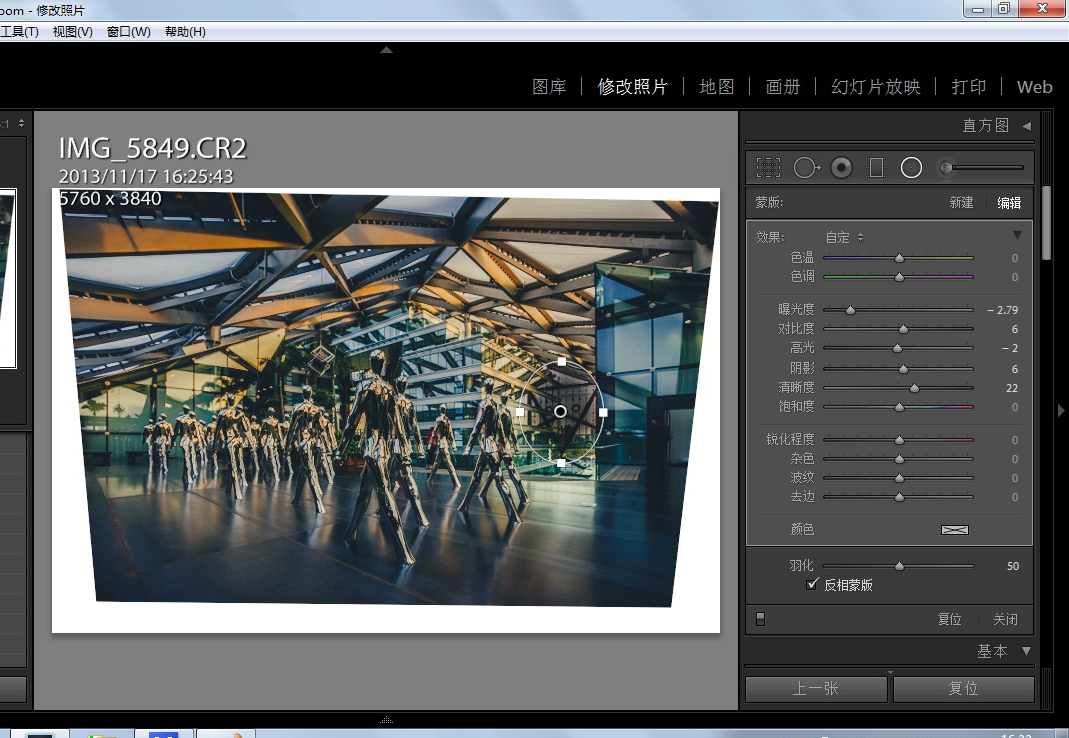Switch to the 幻灯片放映 module
Screen dimensions: 1069x738
875,87
